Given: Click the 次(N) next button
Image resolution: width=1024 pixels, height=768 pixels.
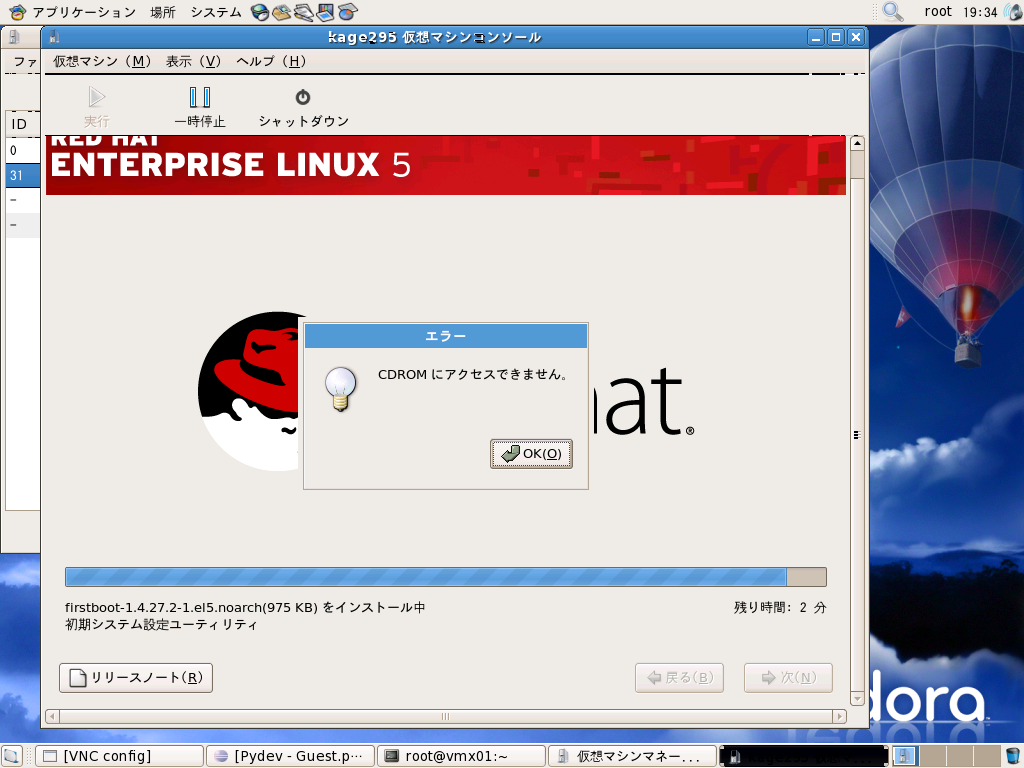Looking at the screenshot, I should tap(788, 678).
